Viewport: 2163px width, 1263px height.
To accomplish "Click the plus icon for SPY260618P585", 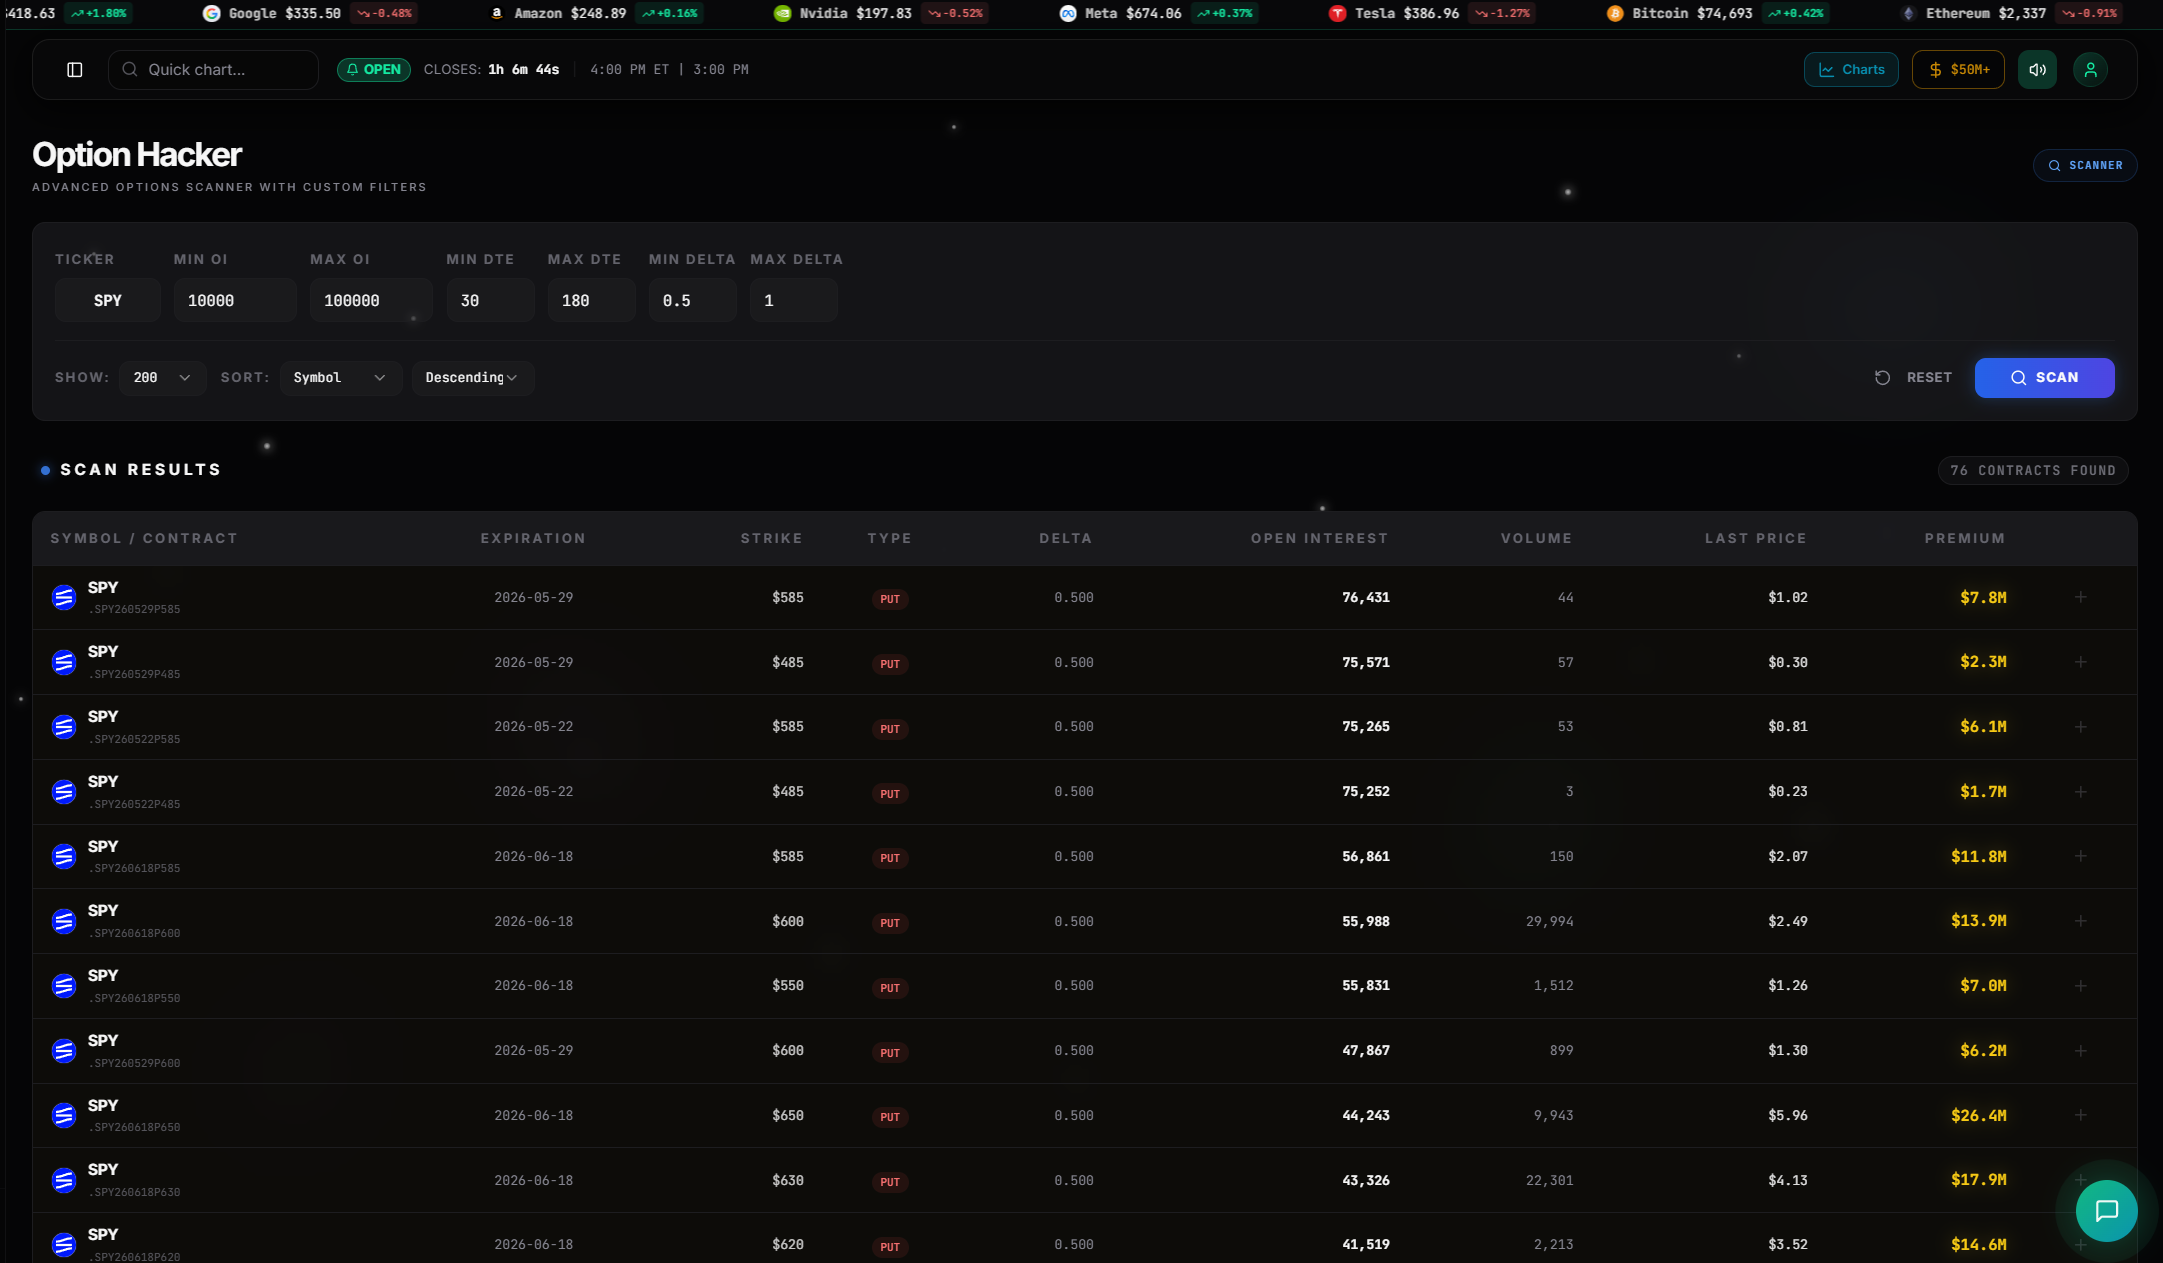I will pyautogui.click(x=2080, y=856).
